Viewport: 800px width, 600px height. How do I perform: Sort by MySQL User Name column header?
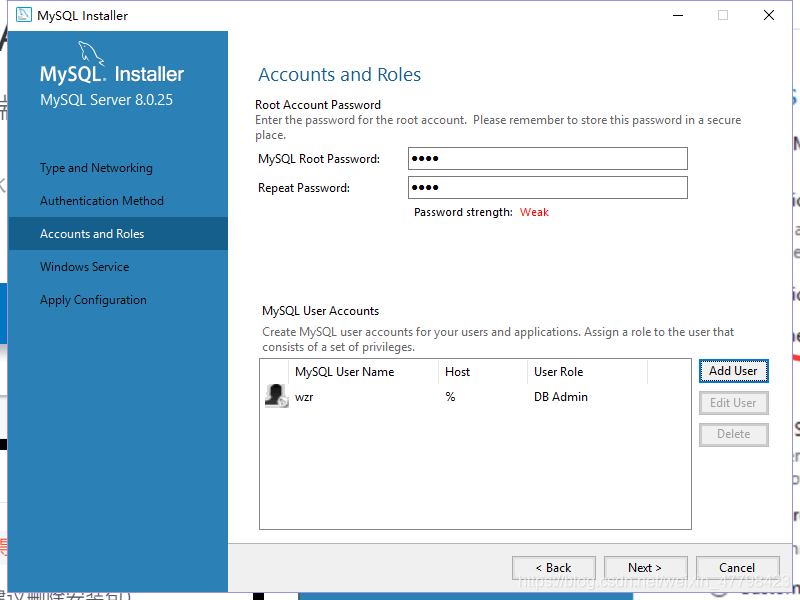[364, 372]
